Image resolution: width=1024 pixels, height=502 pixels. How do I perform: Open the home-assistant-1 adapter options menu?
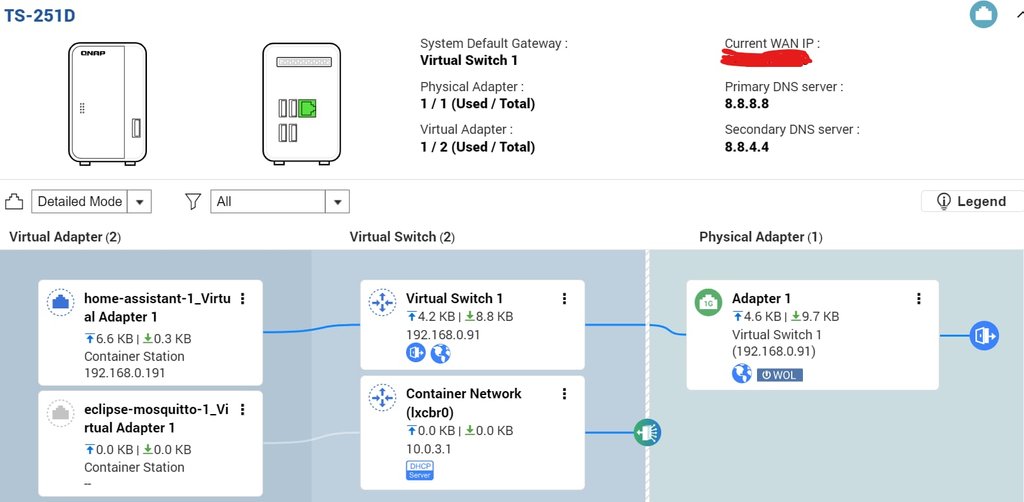243,298
